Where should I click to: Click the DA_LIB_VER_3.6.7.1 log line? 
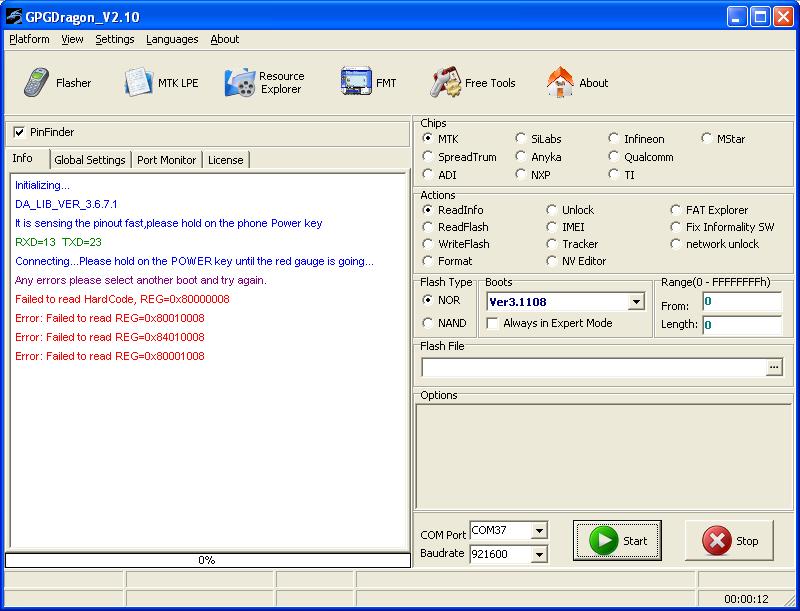(66, 204)
